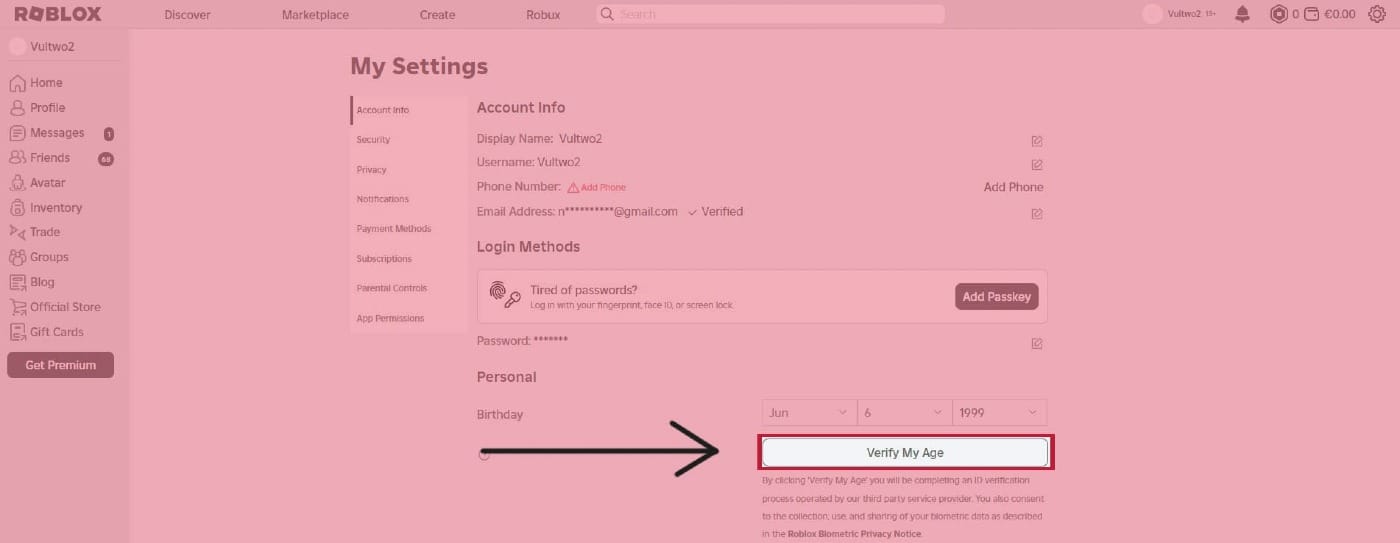Open Marketplace in the top navigation
This screenshot has width=1400, height=543.
click(x=315, y=15)
